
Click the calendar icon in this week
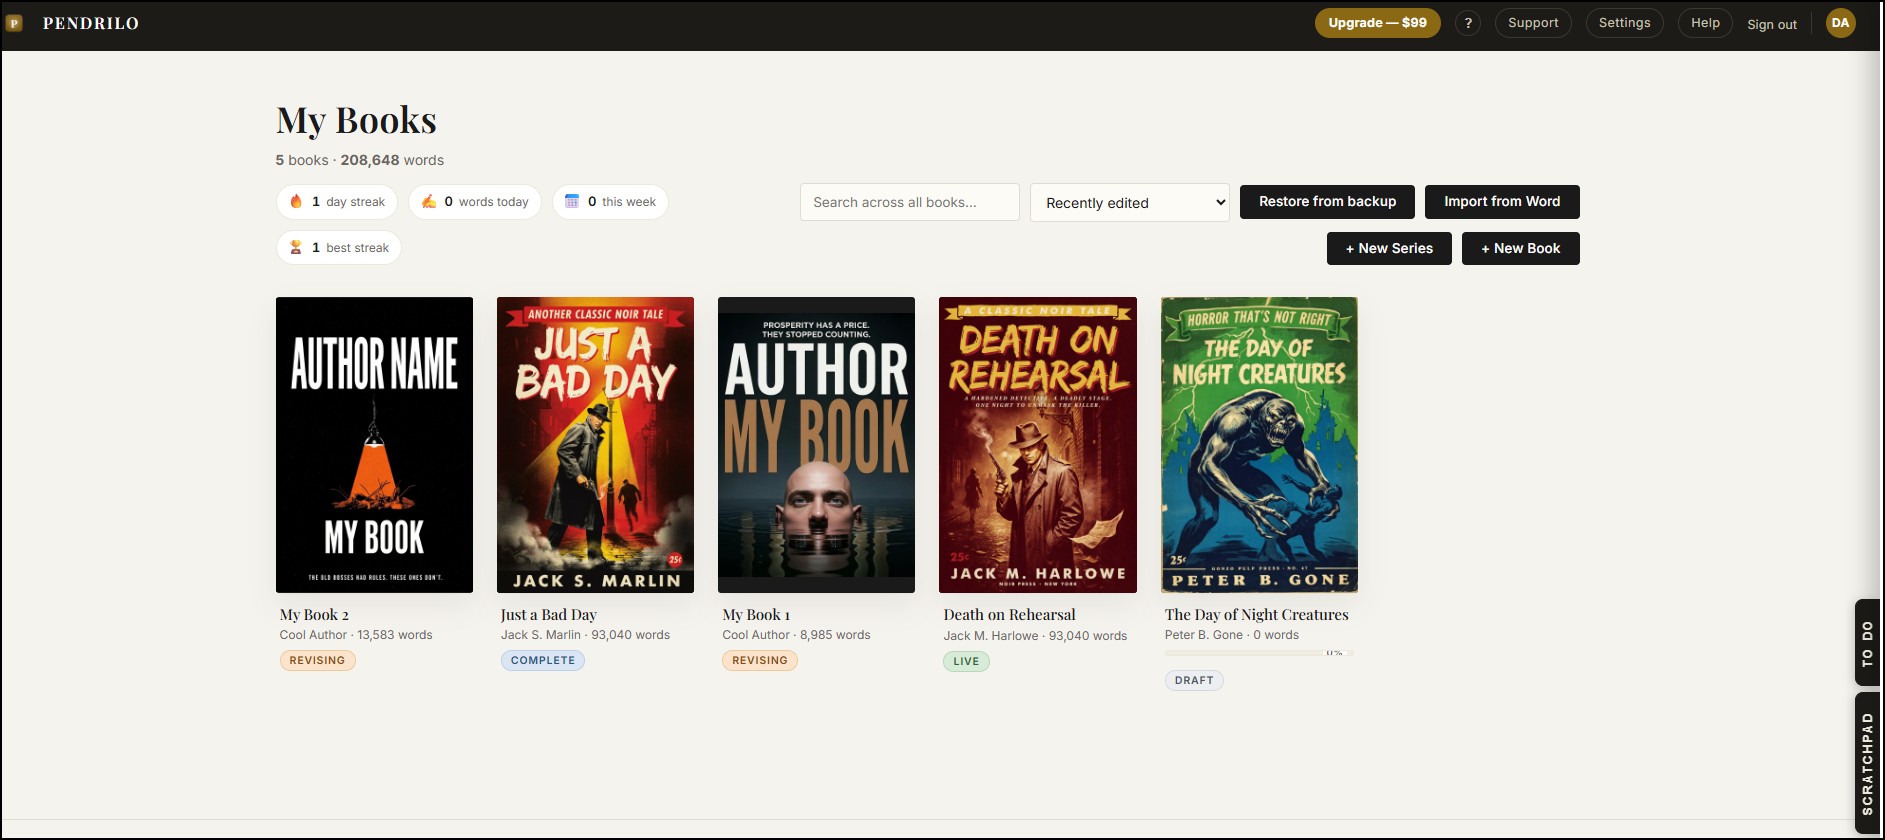tap(572, 202)
